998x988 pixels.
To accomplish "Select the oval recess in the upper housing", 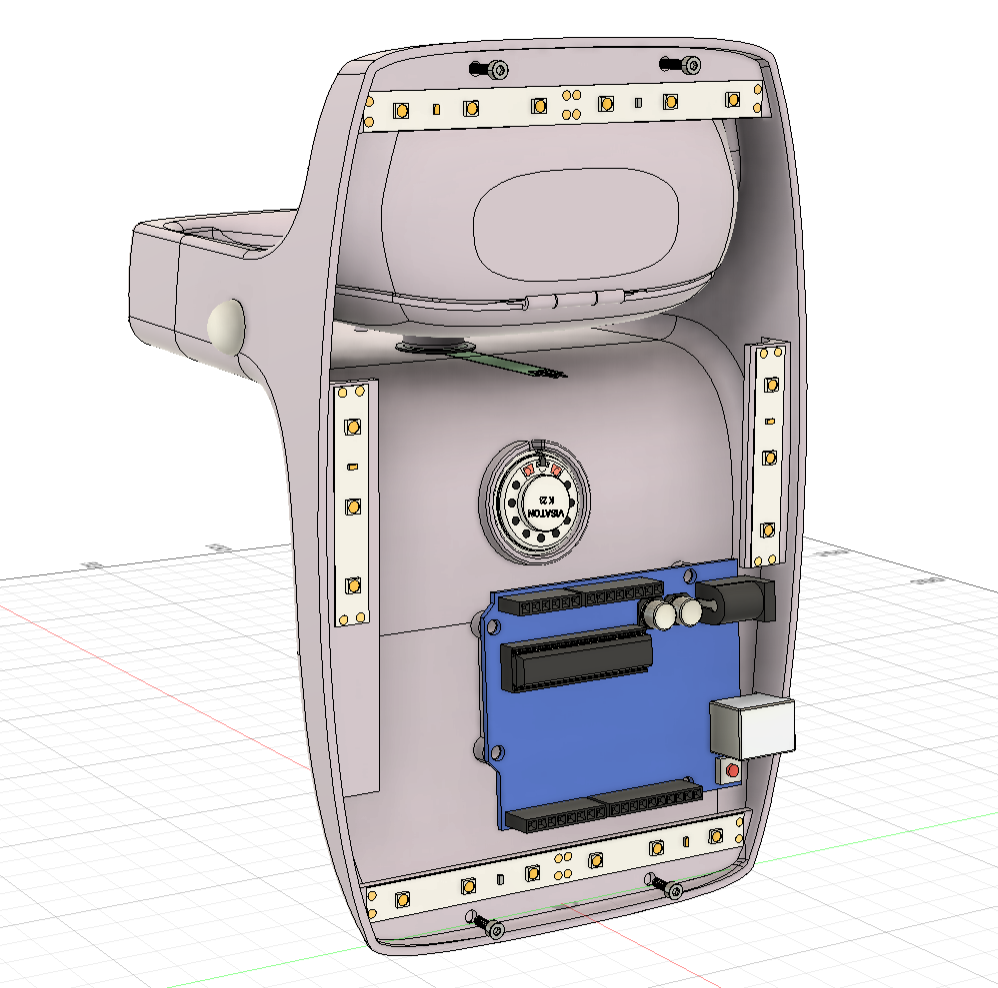I will click(x=575, y=224).
